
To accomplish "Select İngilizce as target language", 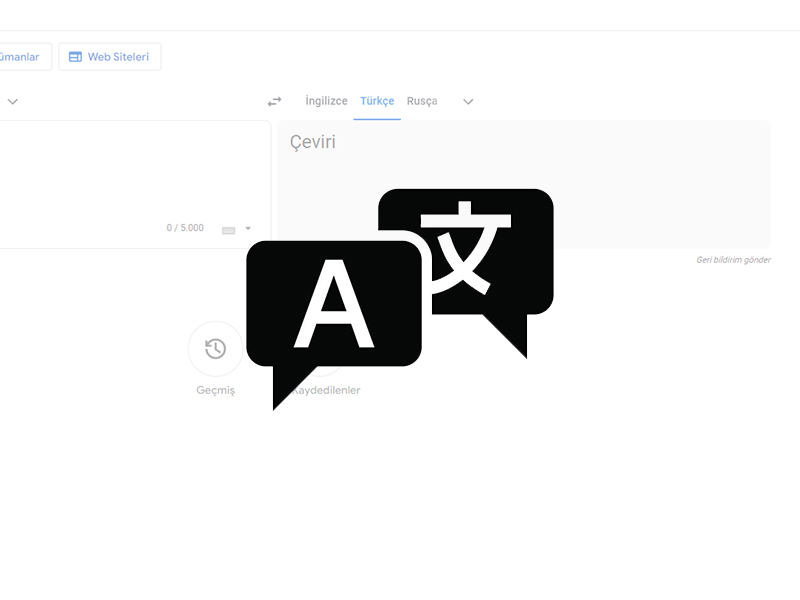I will tap(327, 101).
